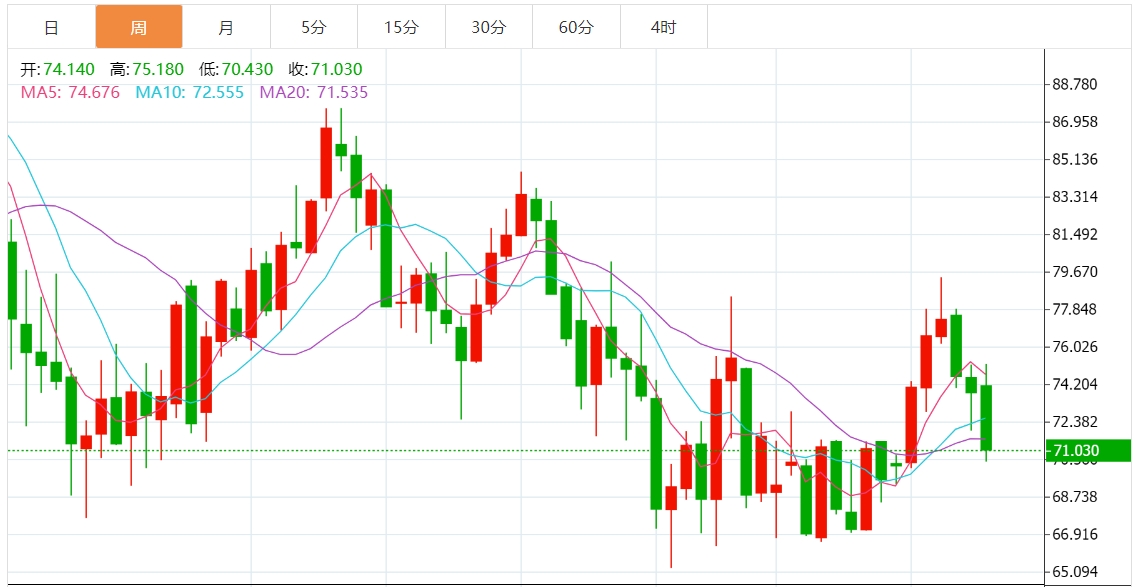Click the MA5: 74.676 indicator label
Image resolution: width=1136 pixels, height=587 pixels.
click(x=70, y=92)
